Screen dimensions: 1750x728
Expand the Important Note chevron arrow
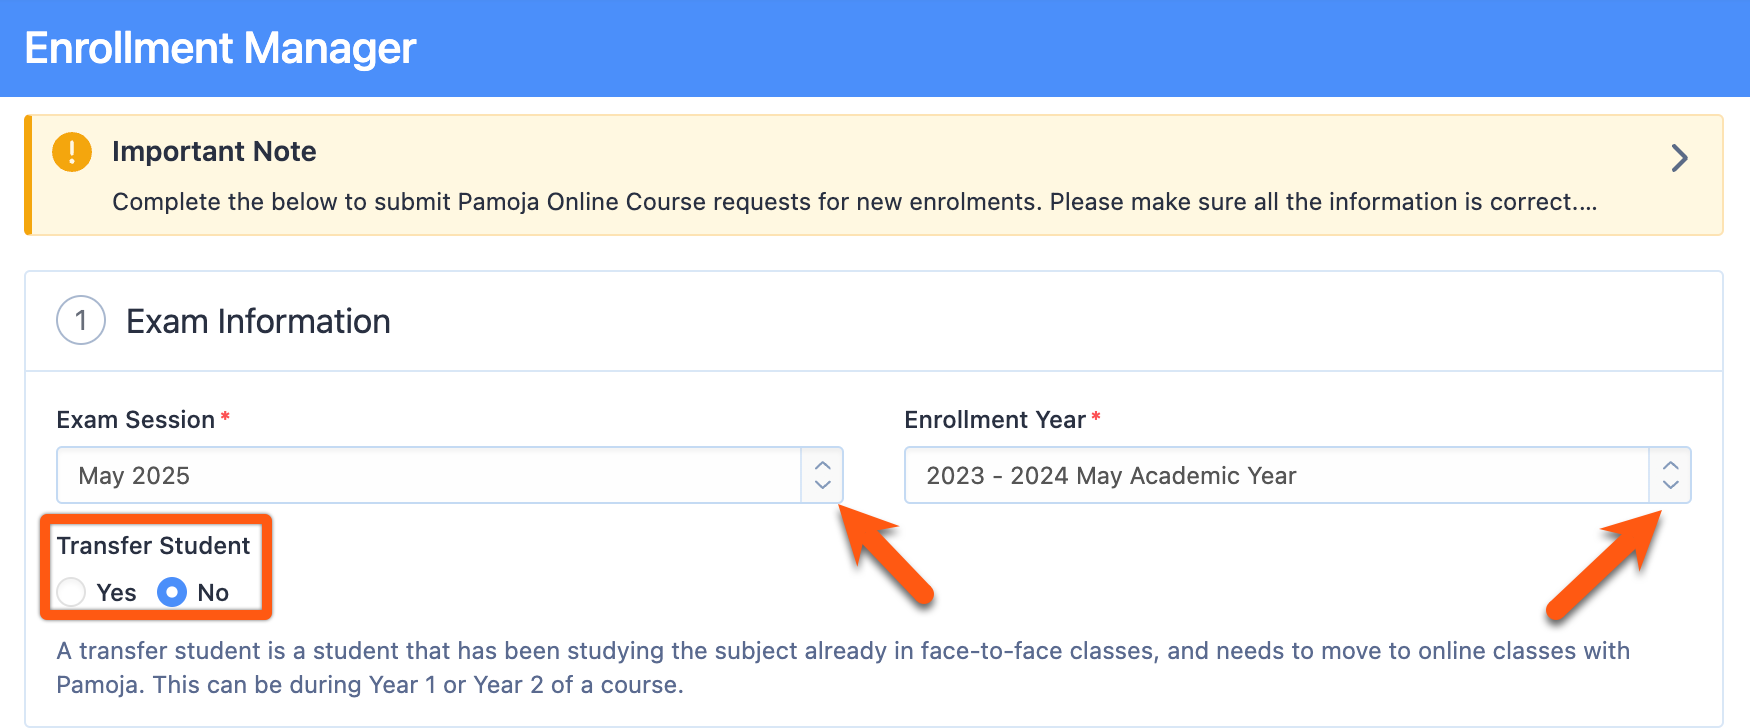coord(1680,158)
